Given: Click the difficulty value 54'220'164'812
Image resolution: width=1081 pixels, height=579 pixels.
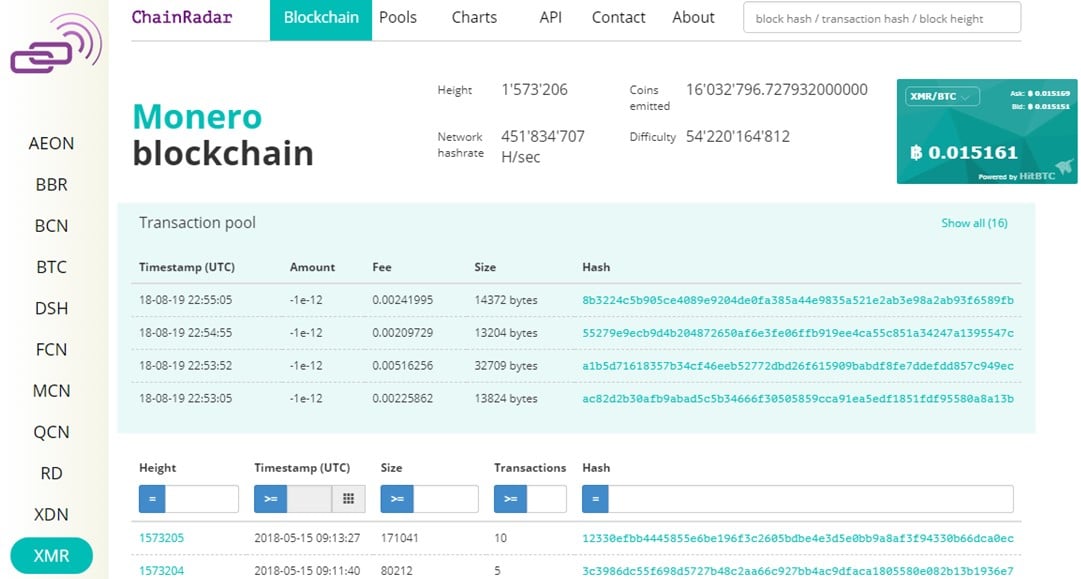Looking at the screenshot, I should (x=738, y=136).
